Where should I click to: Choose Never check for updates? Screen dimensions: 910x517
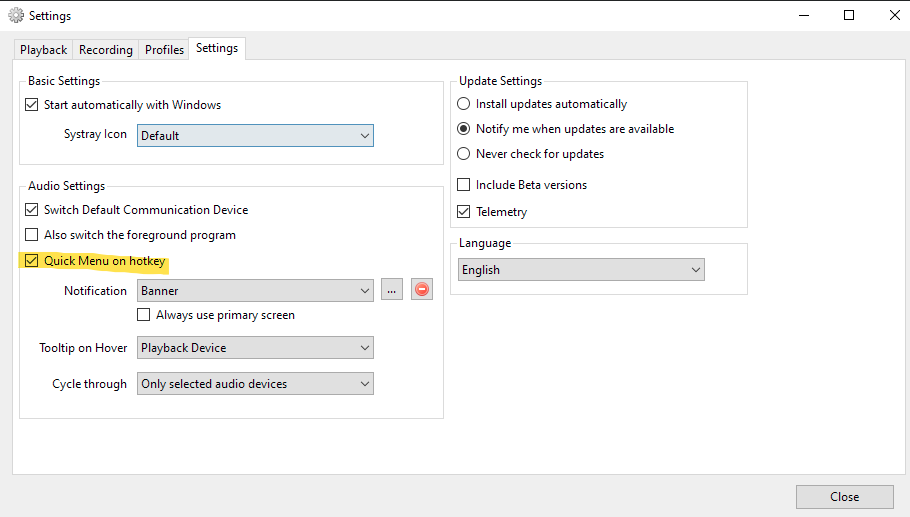click(x=463, y=154)
